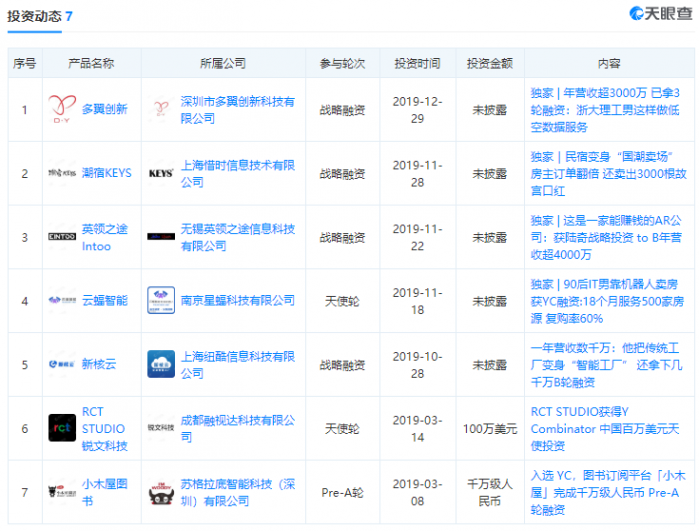Click the date 2019-03-08 cell

(x=417, y=492)
